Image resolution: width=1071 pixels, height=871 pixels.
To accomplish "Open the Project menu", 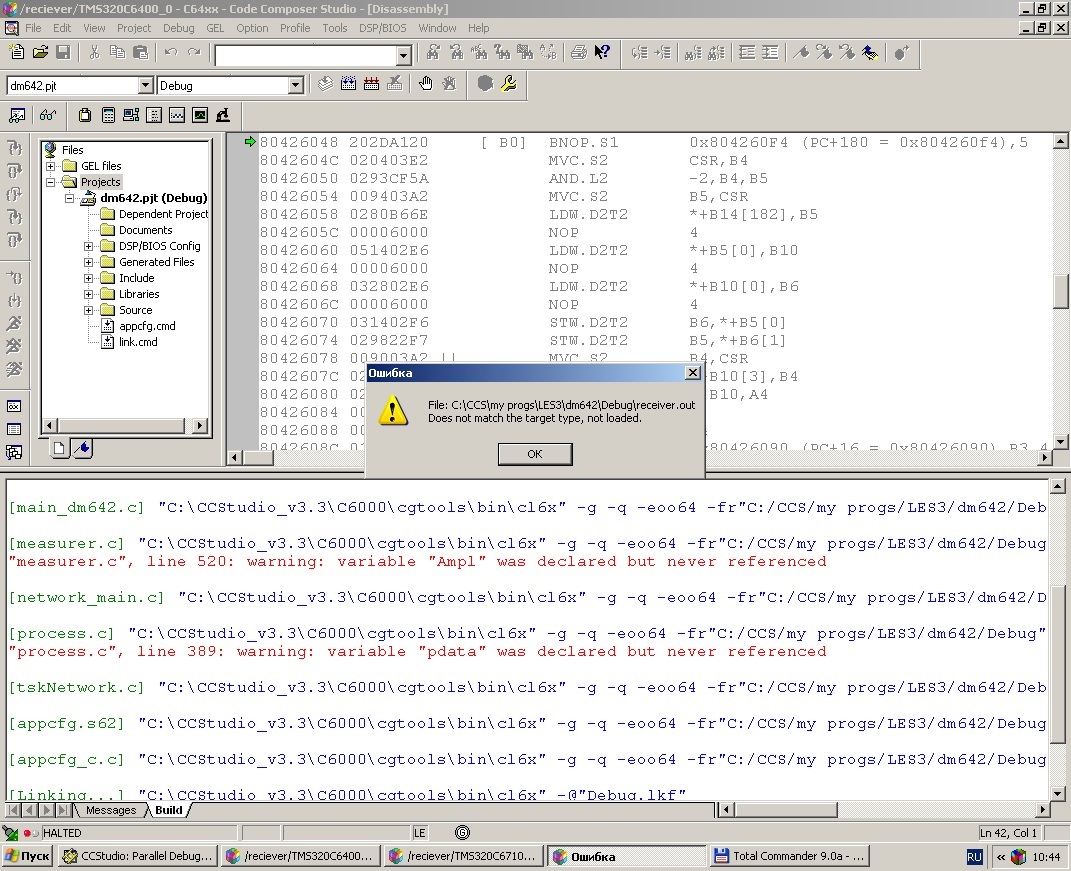I will [x=134, y=28].
